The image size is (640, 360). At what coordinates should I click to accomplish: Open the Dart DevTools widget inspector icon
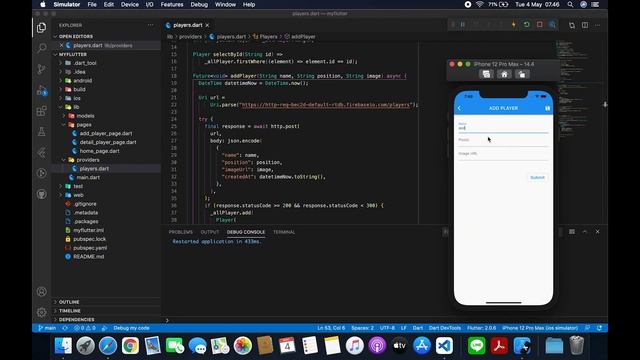pos(552,25)
